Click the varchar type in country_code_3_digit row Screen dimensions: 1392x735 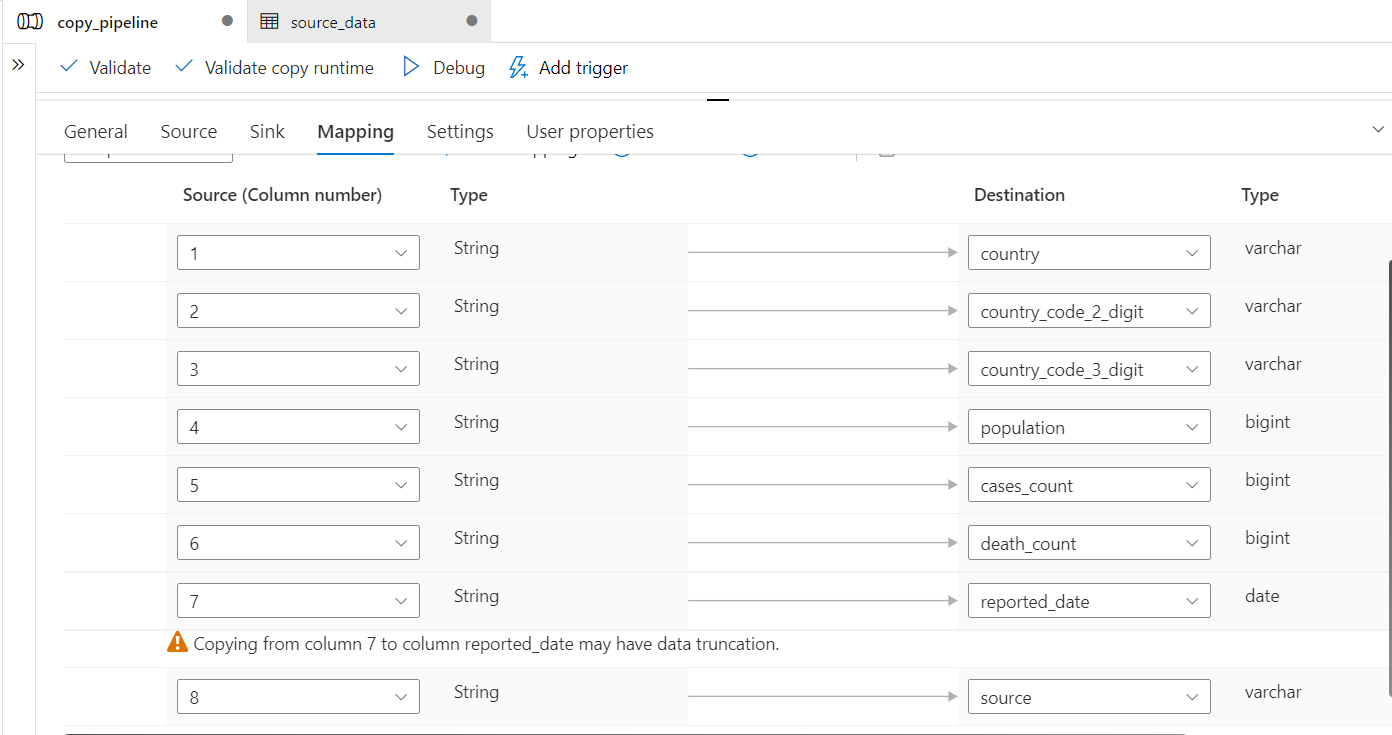click(x=1273, y=364)
